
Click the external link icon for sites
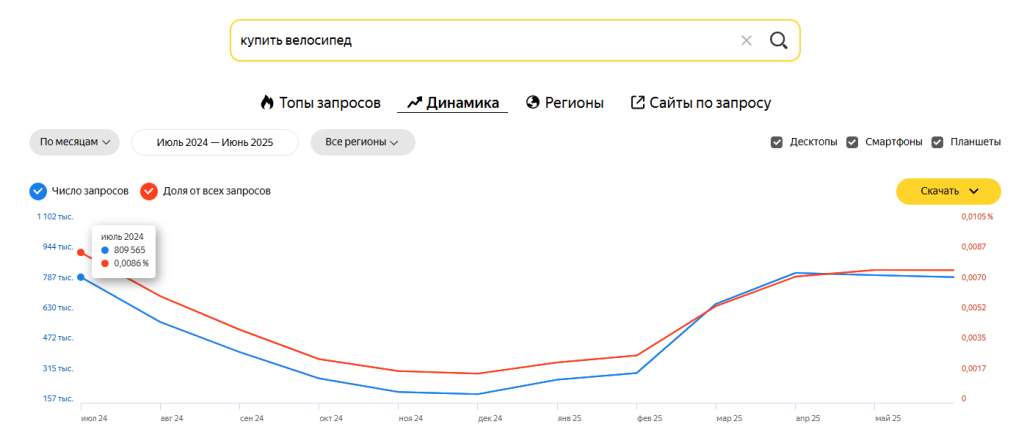pyautogui.click(x=637, y=102)
